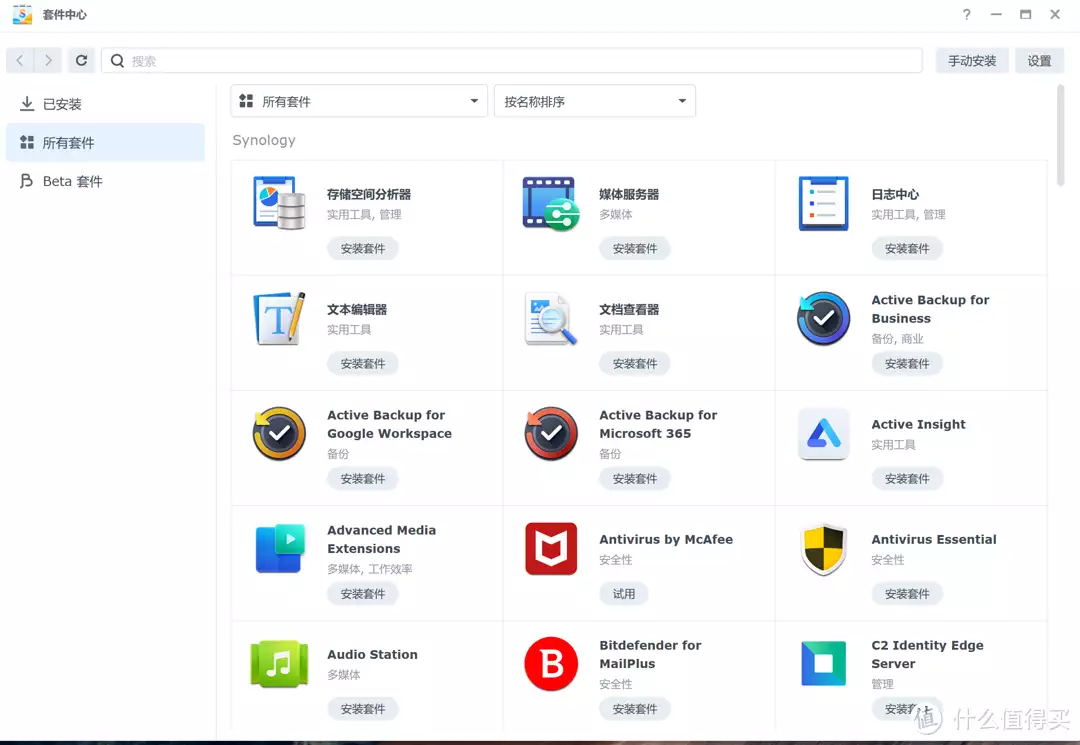Click 试用 for Antivirus by McAfee
The image size is (1080, 745).
point(623,594)
